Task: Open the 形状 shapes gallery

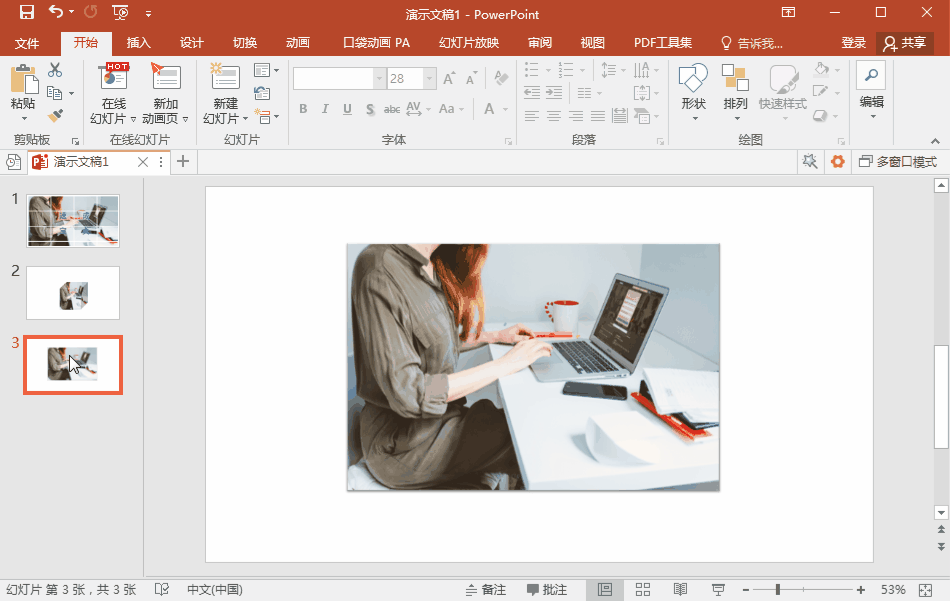Action: [693, 79]
